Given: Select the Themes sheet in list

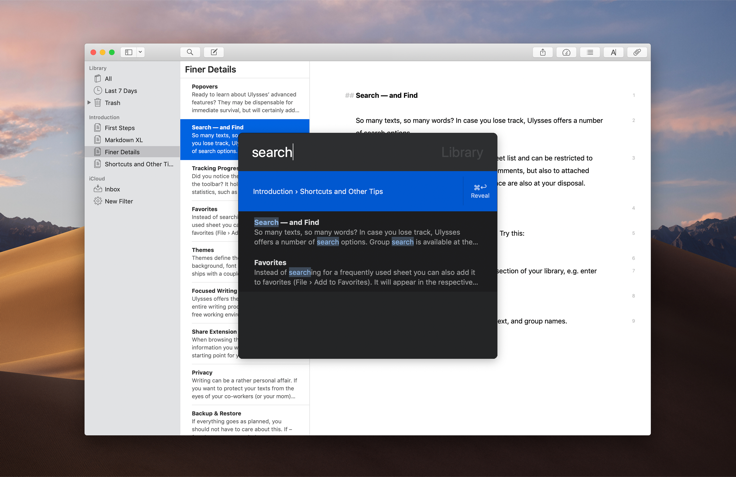Looking at the screenshot, I should [x=210, y=262].
